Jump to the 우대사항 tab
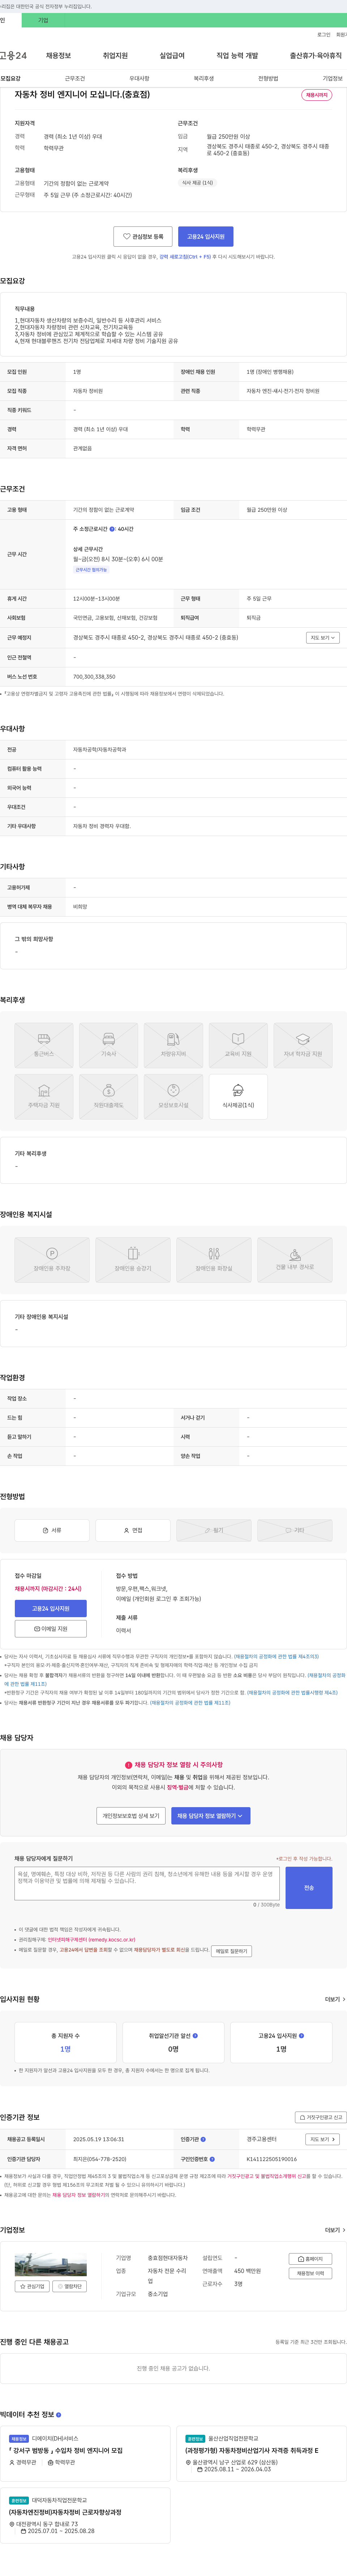Image resolution: width=347 pixels, height=2576 pixels. point(139,78)
